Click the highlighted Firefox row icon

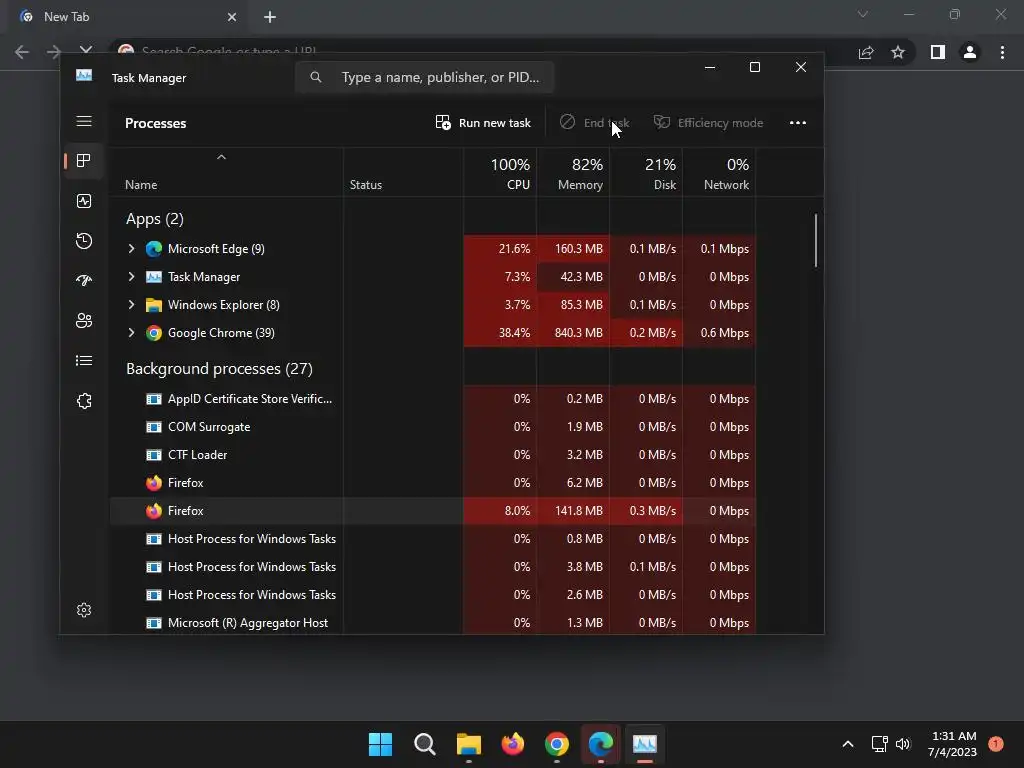tap(153, 511)
